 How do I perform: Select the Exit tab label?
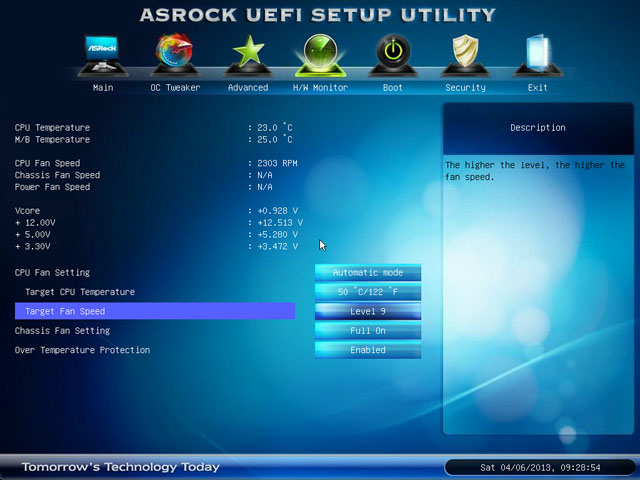click(538, 87)
